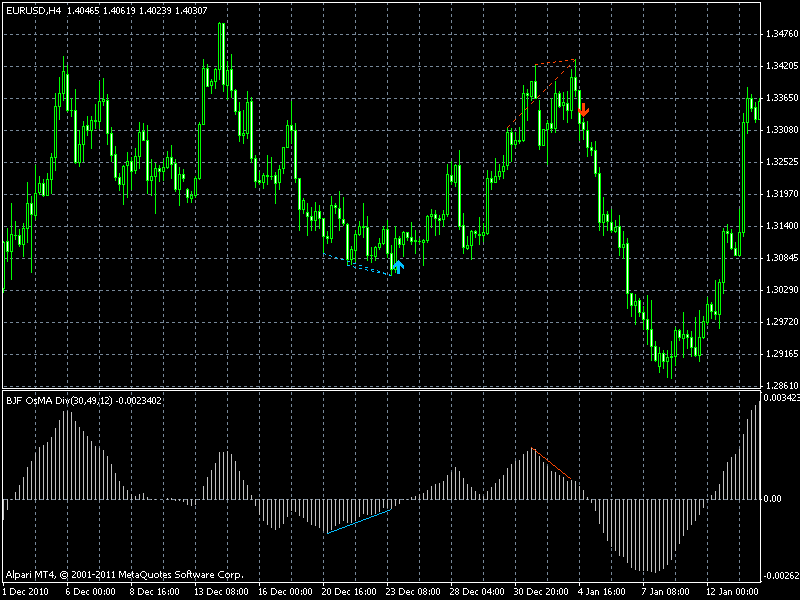
Task: Click the 6 Dec 00:00 time axis label
Action: pyautogui.click(x=90, y=592)
